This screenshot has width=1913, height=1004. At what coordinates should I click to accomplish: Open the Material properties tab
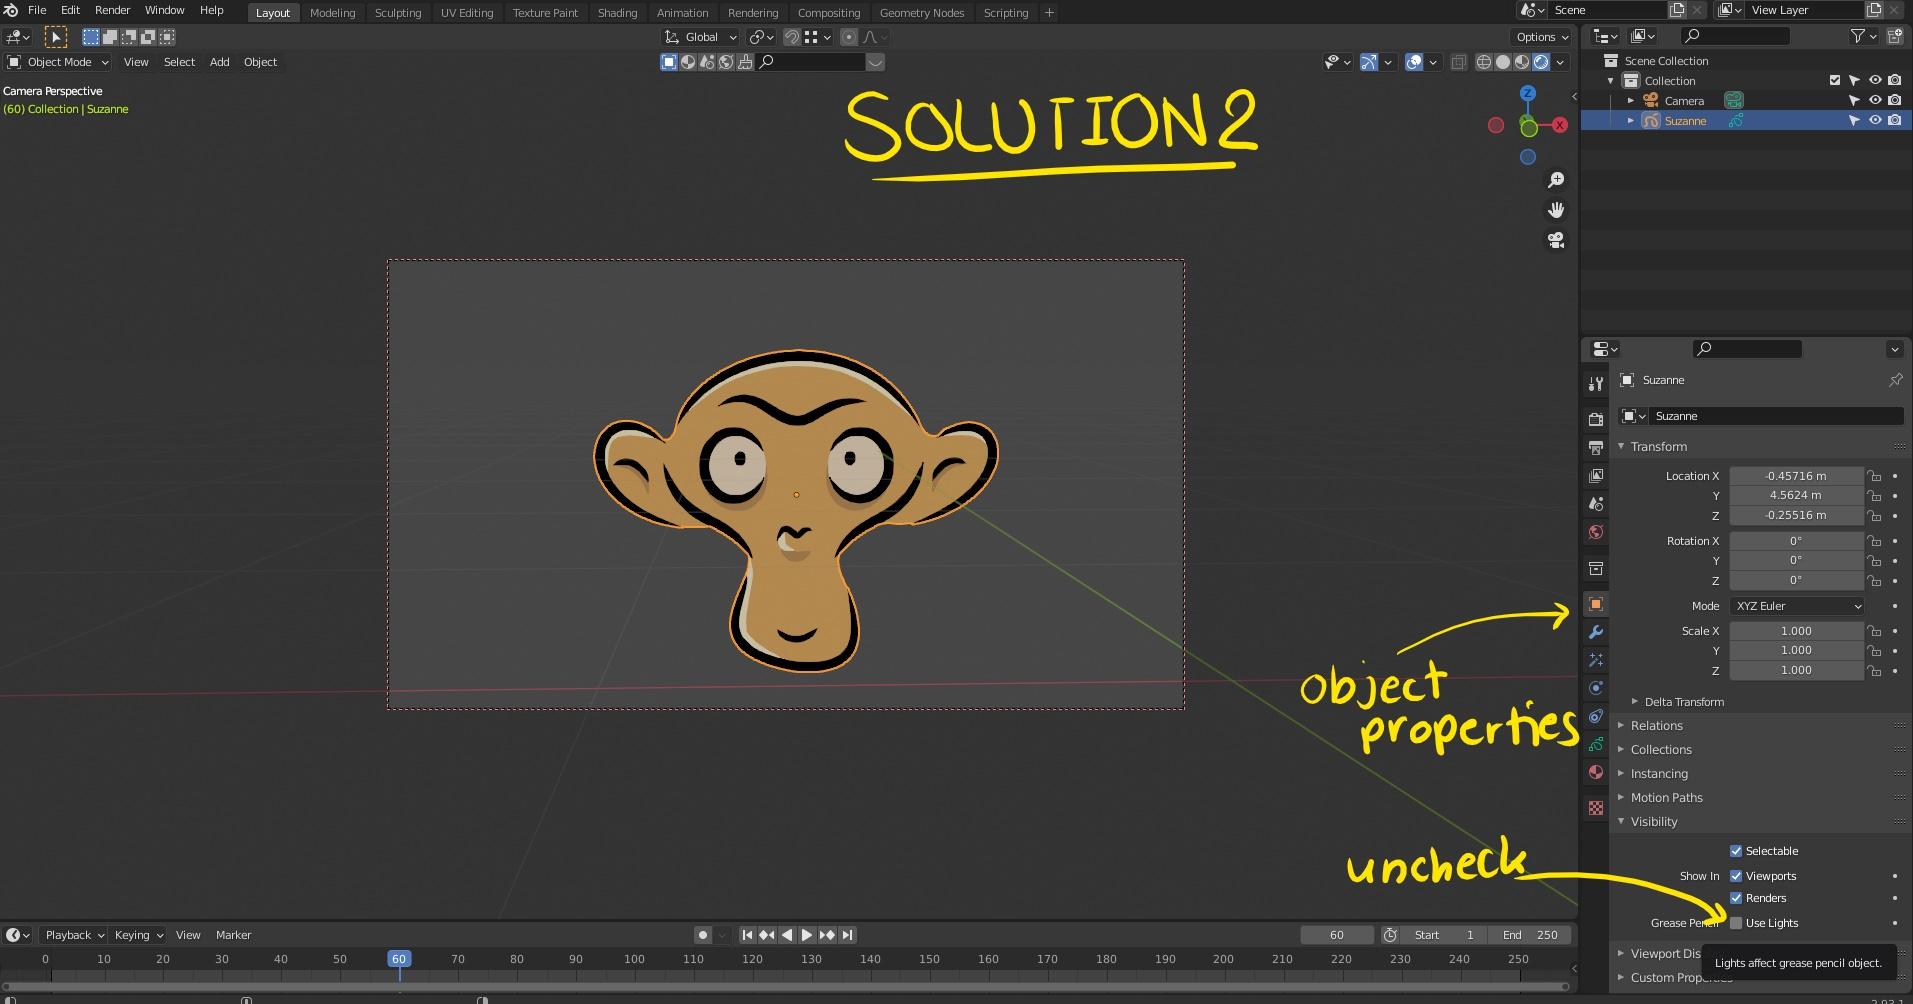tap(1596, 772)
